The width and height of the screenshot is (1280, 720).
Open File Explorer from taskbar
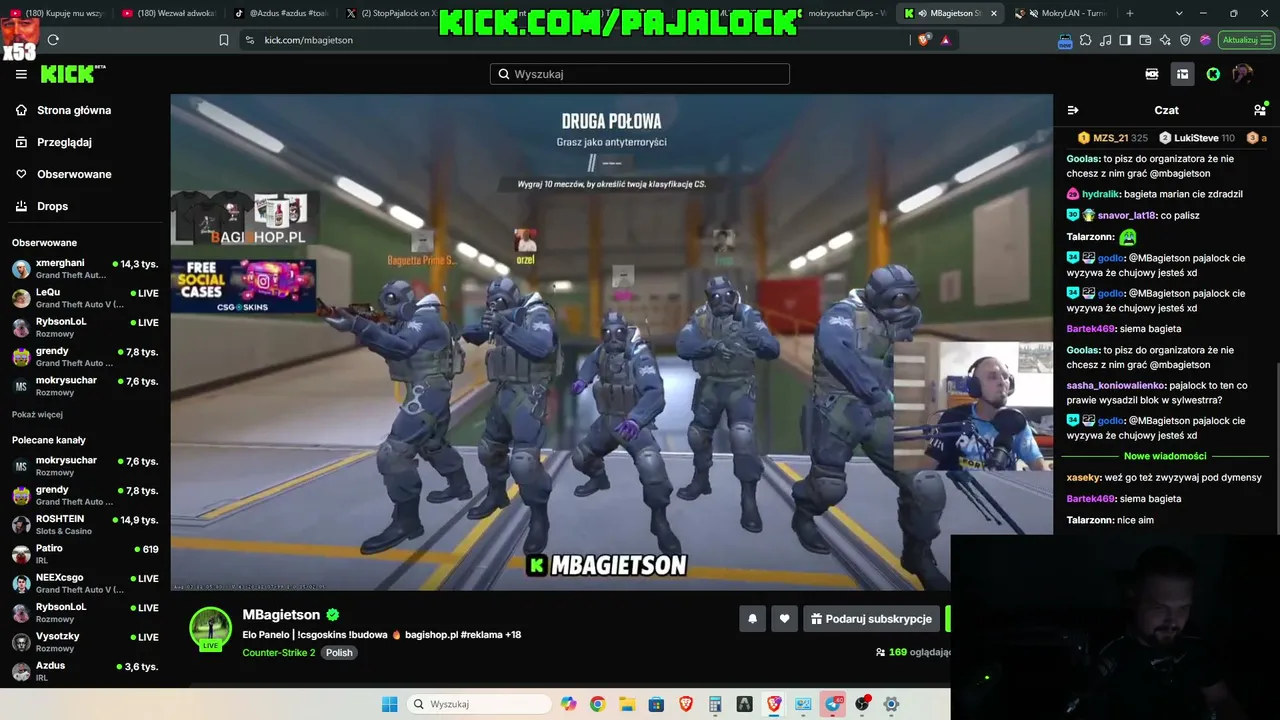pyautogui.click(x=627, y=704)
